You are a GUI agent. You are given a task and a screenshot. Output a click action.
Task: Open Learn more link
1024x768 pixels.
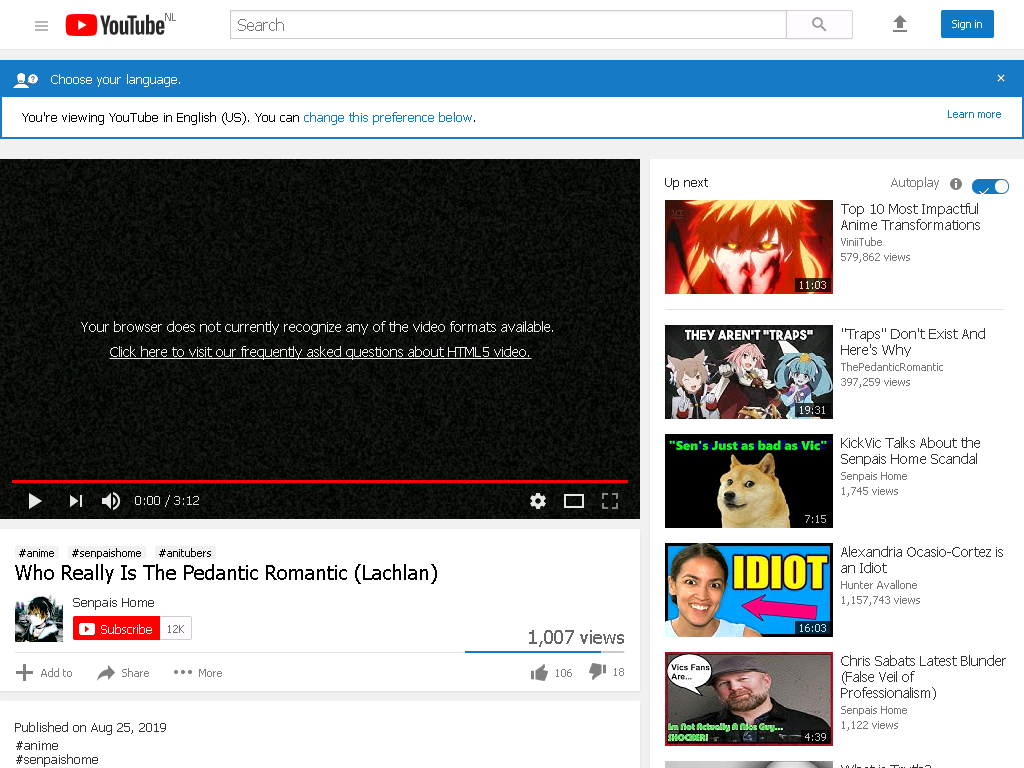[974, 114]
